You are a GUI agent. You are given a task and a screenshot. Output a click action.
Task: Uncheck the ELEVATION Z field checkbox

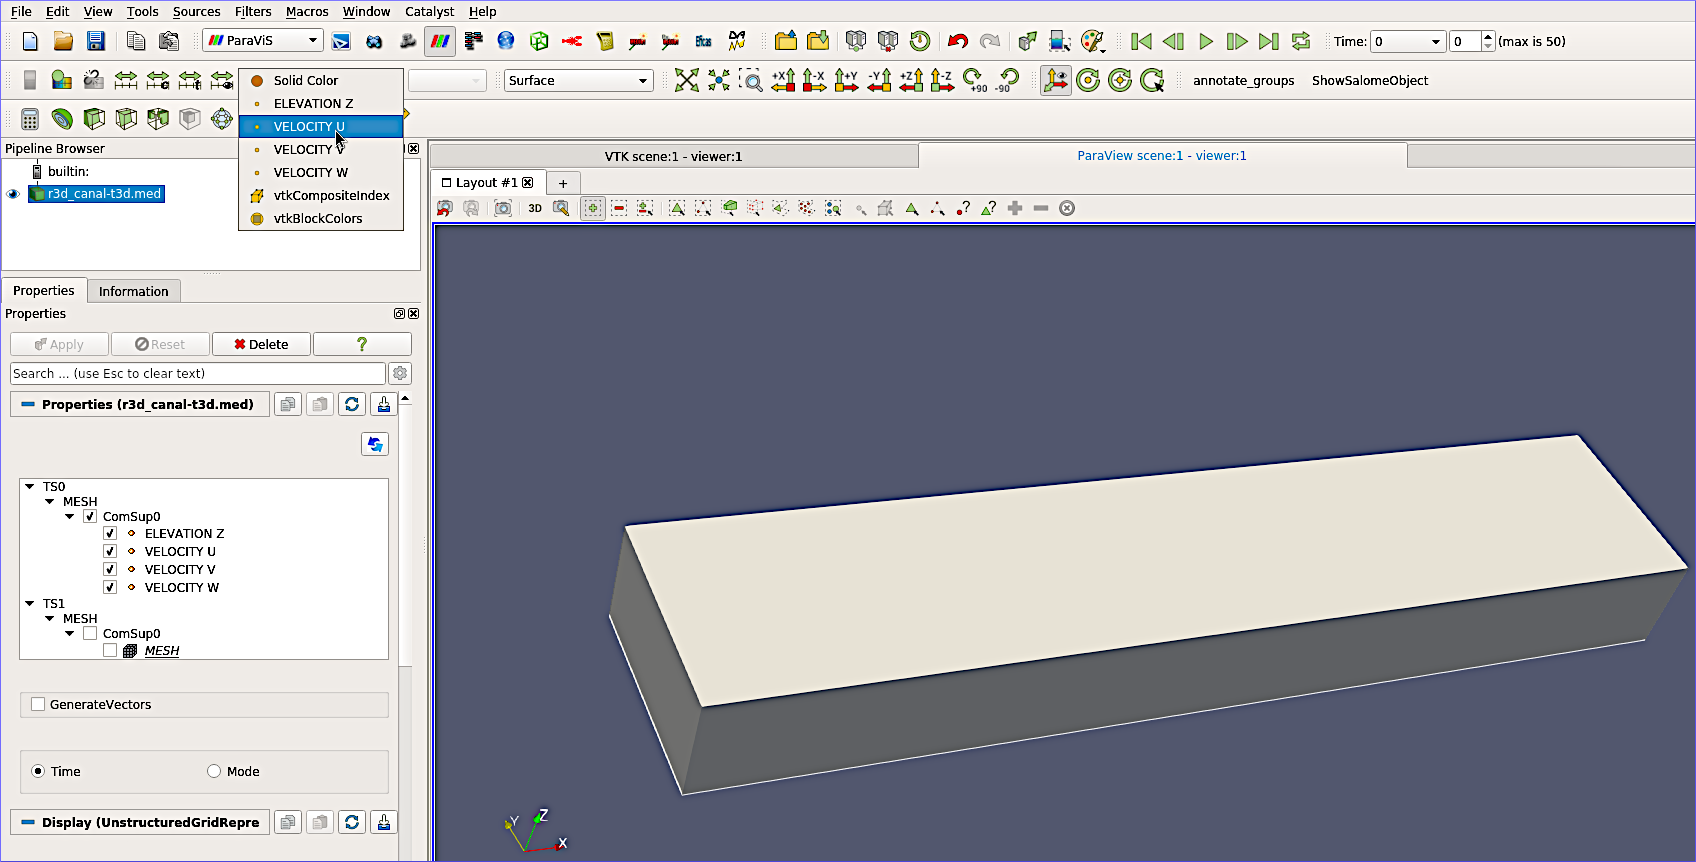click(x=110, y=534)
